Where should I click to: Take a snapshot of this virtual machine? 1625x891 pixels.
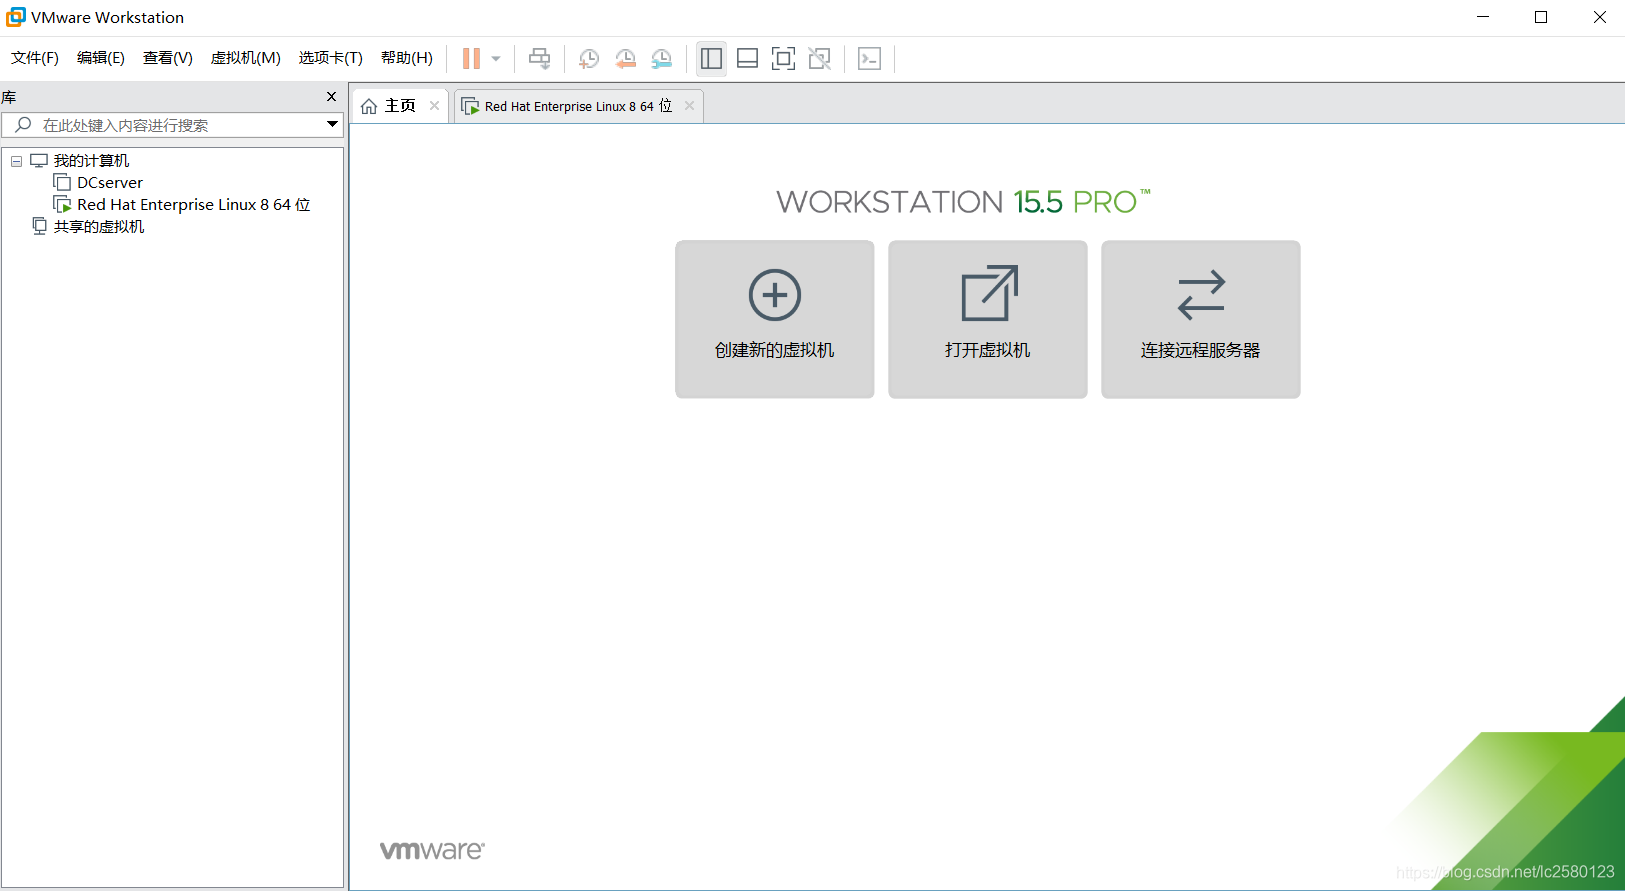(589, 59)
